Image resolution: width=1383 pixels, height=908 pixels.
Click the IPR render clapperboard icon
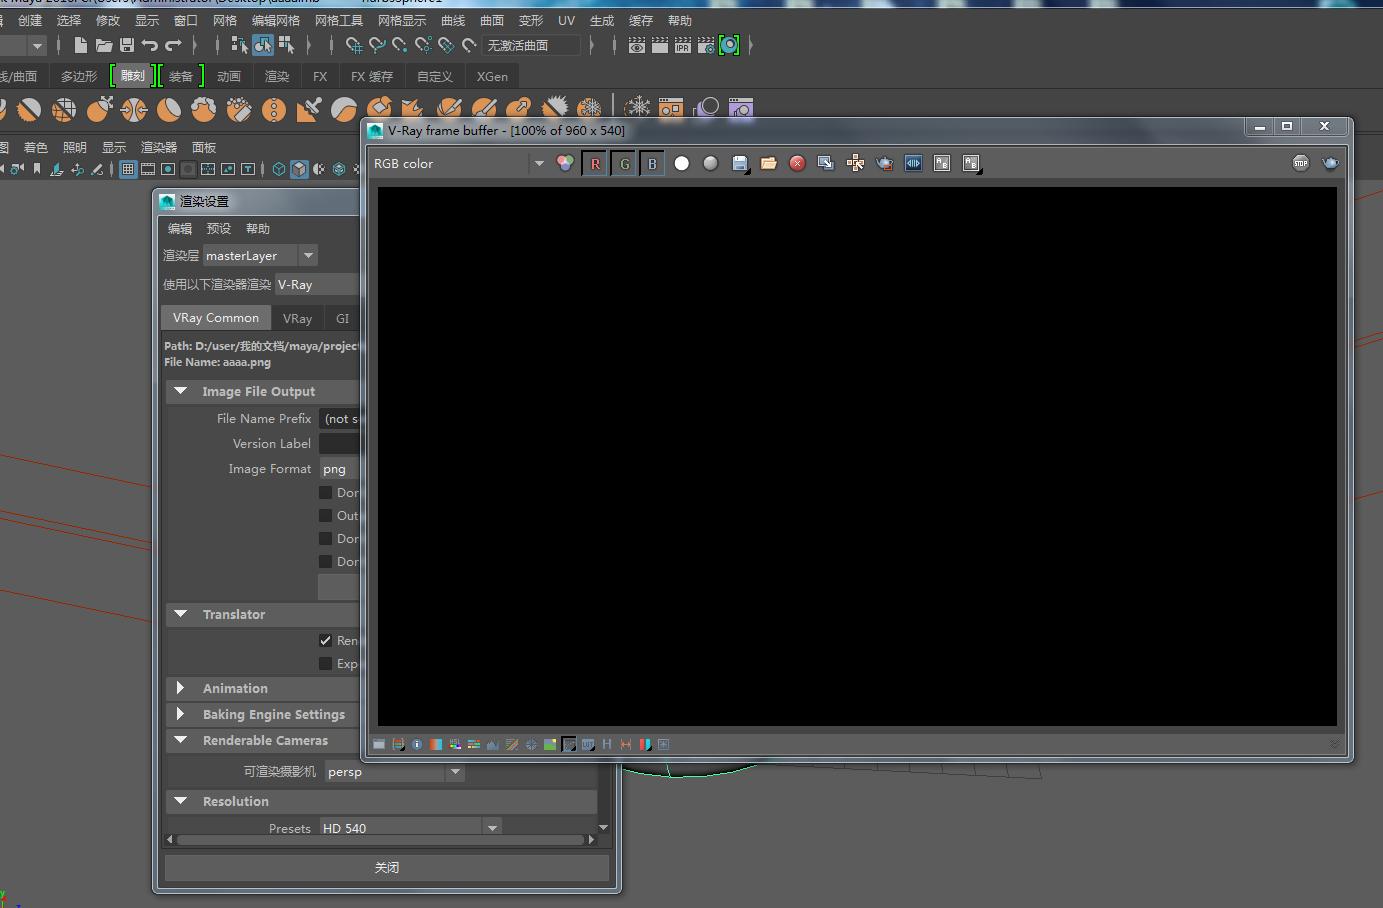point(683,45)
